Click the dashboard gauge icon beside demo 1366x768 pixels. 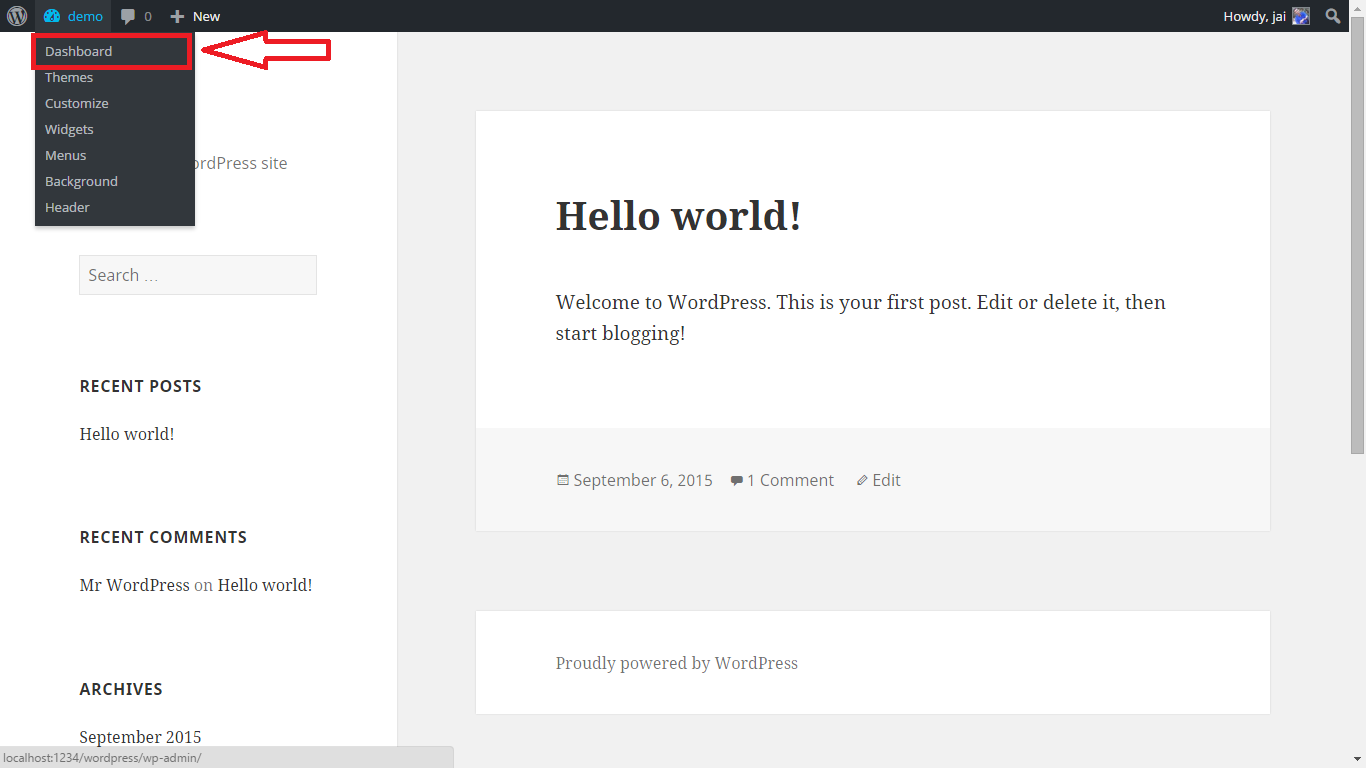point(52,16)
